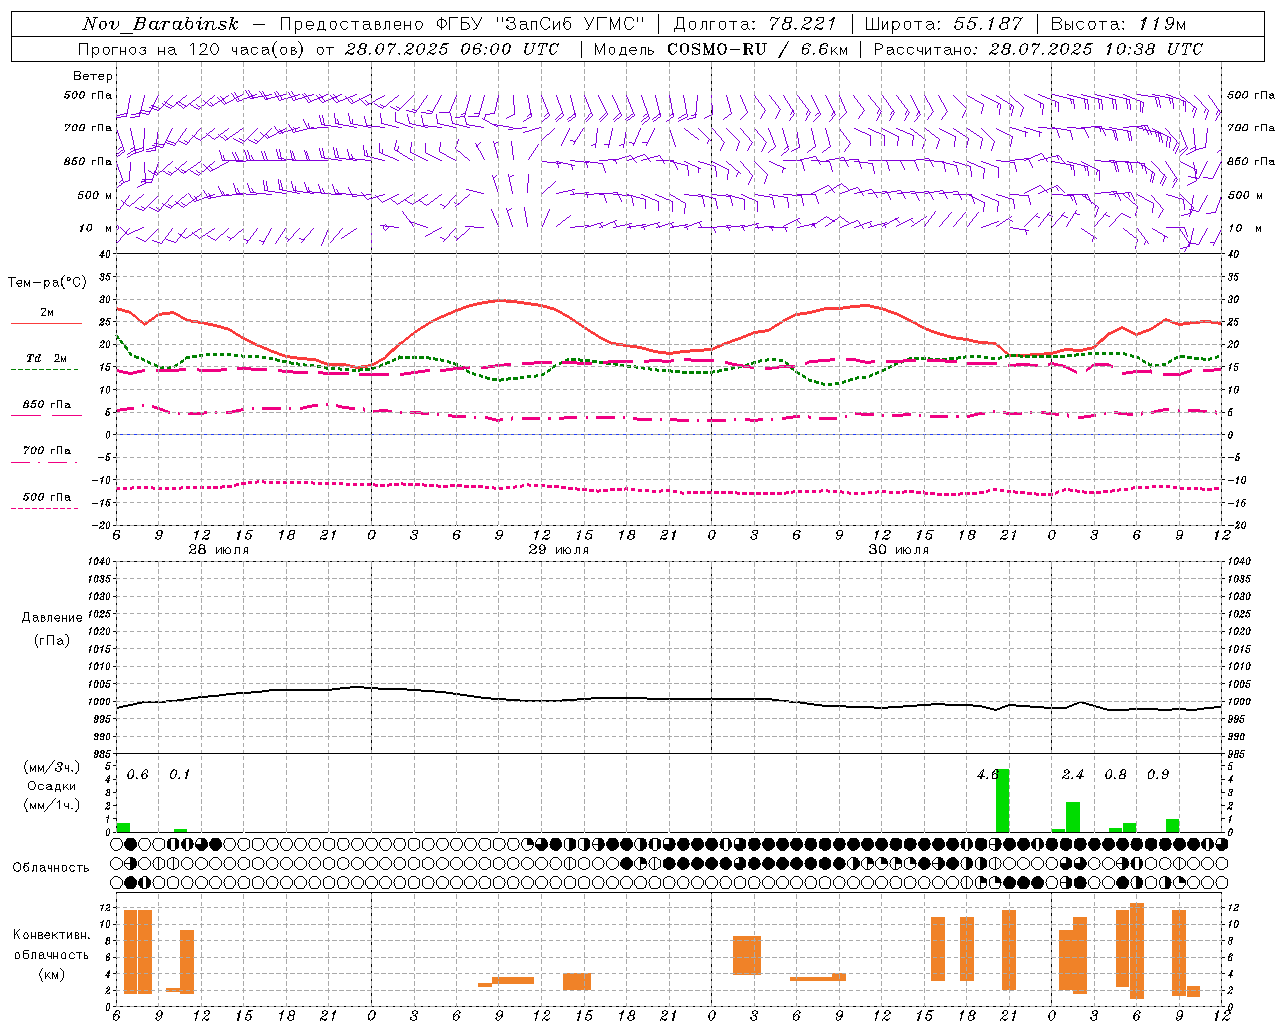Click the 0.8 precipitation amount
The width and height of the screenshot is (1280, 1024).
click(x=1115, y=775)
